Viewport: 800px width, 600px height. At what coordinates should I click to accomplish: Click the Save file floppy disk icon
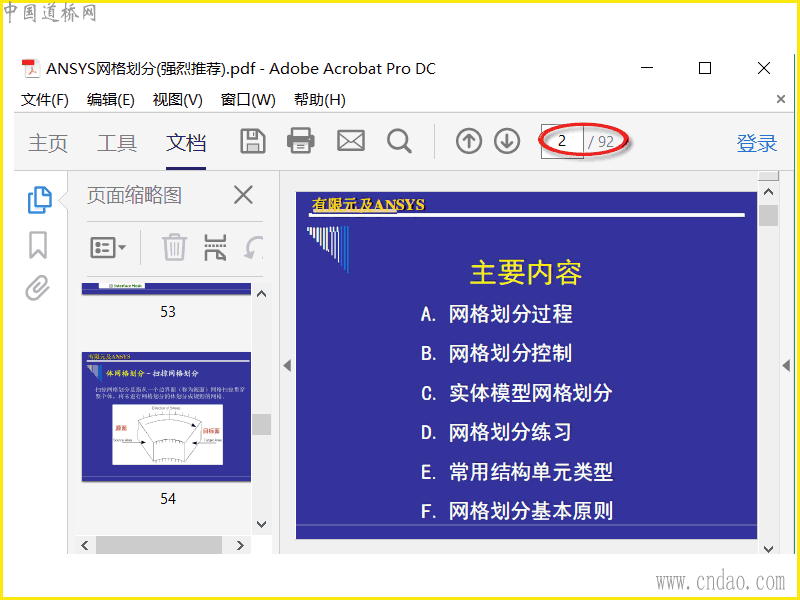(253, 141)
